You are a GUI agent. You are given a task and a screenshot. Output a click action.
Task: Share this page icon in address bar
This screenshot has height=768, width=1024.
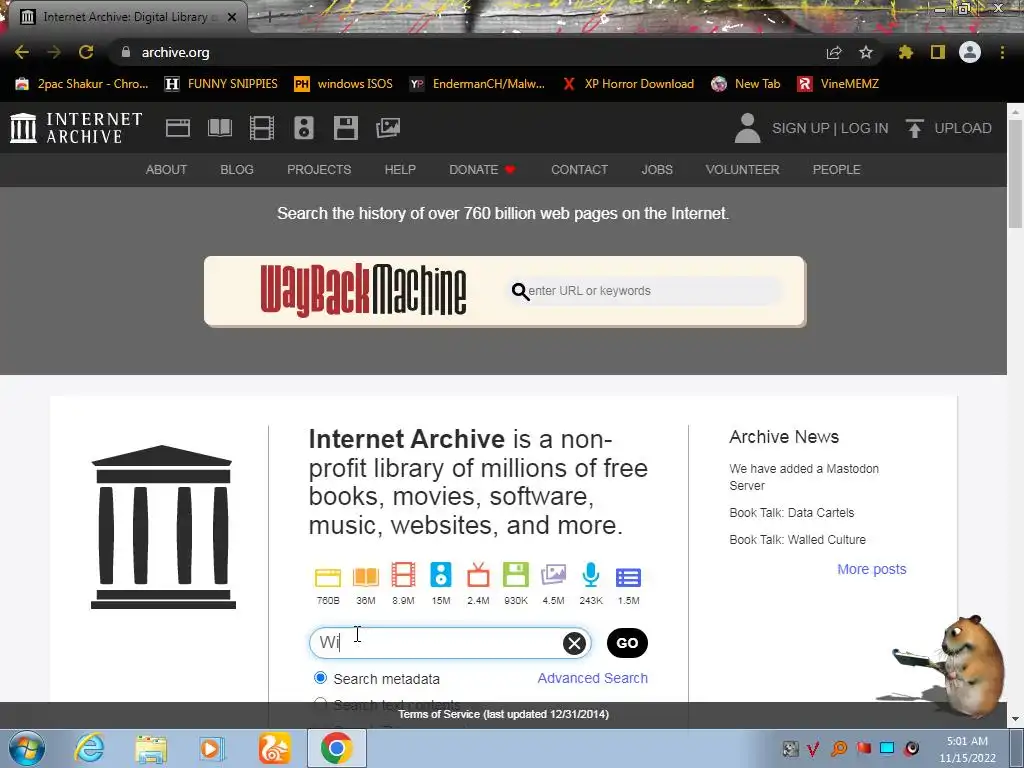(x=834, y=52)
